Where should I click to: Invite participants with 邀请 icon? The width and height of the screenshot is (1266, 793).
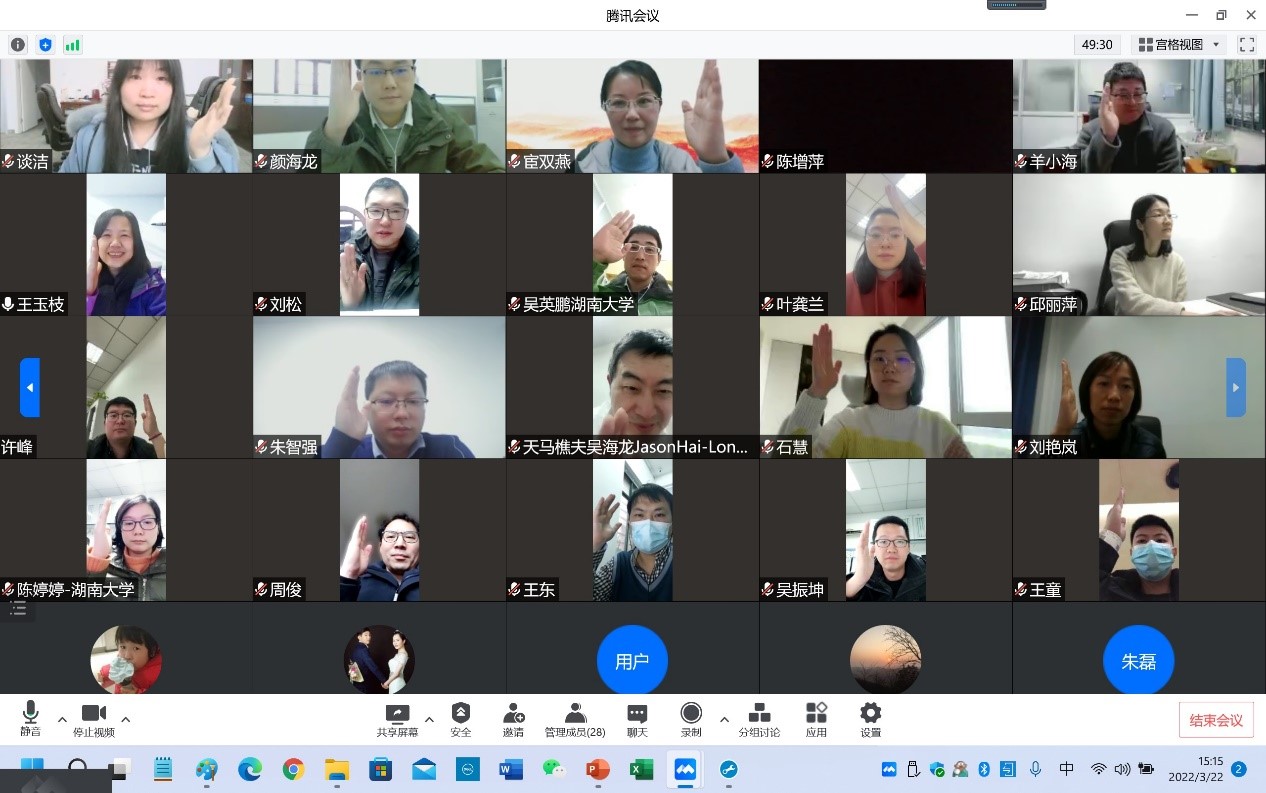(513, 719)
